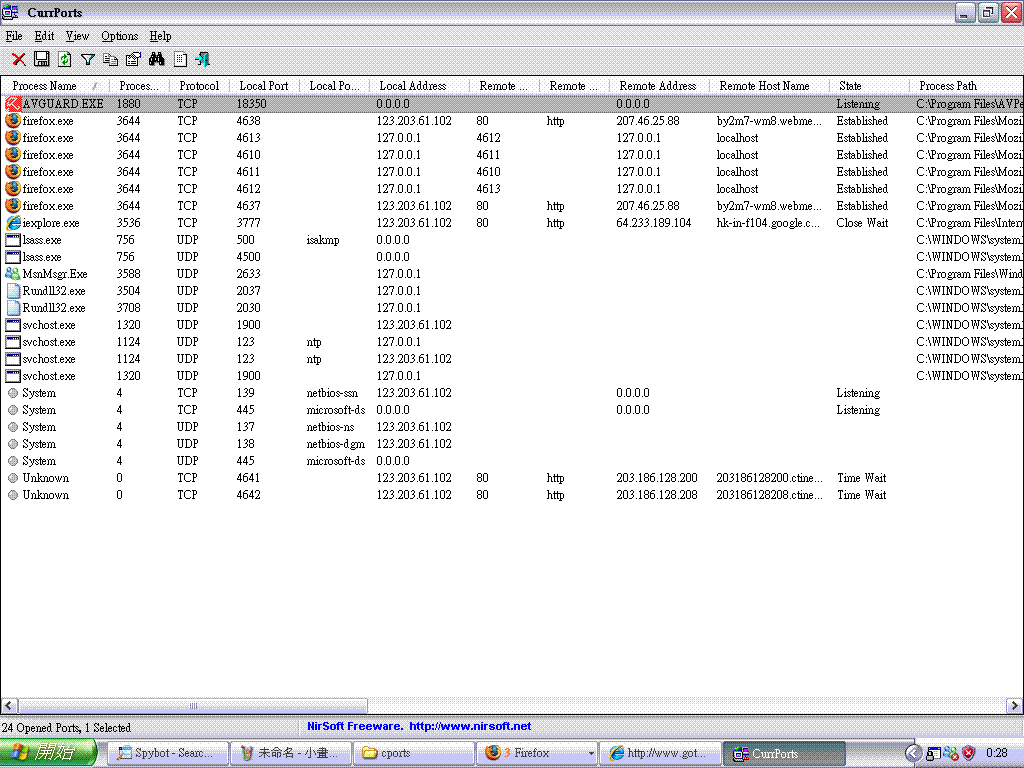1024x768 pixels.
Task: Open the File menu
Action: [x=14, y=36]
